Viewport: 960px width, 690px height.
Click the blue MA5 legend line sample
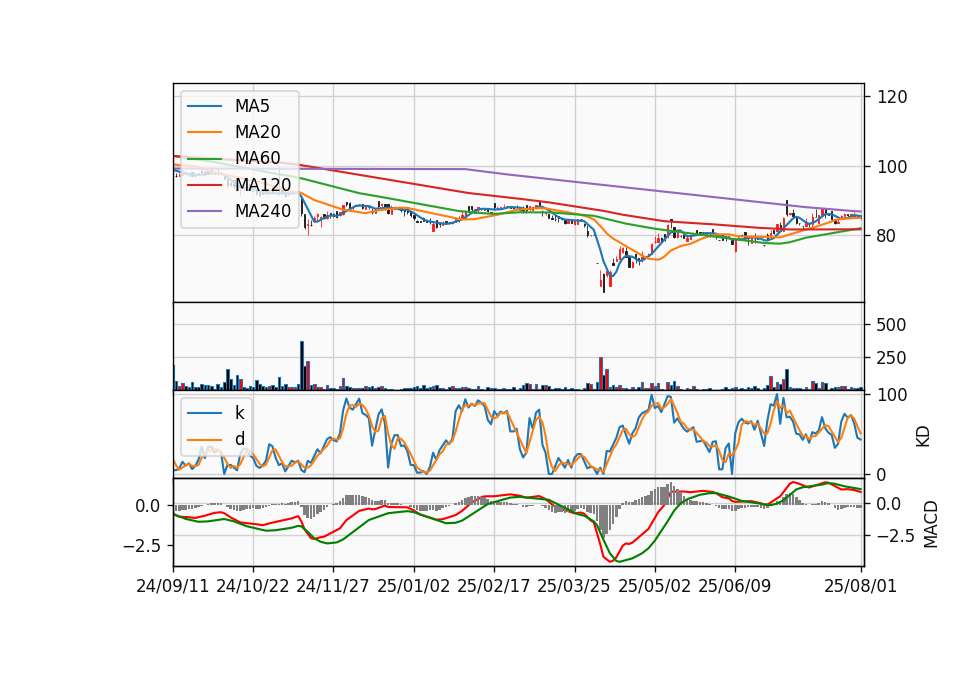205,107
